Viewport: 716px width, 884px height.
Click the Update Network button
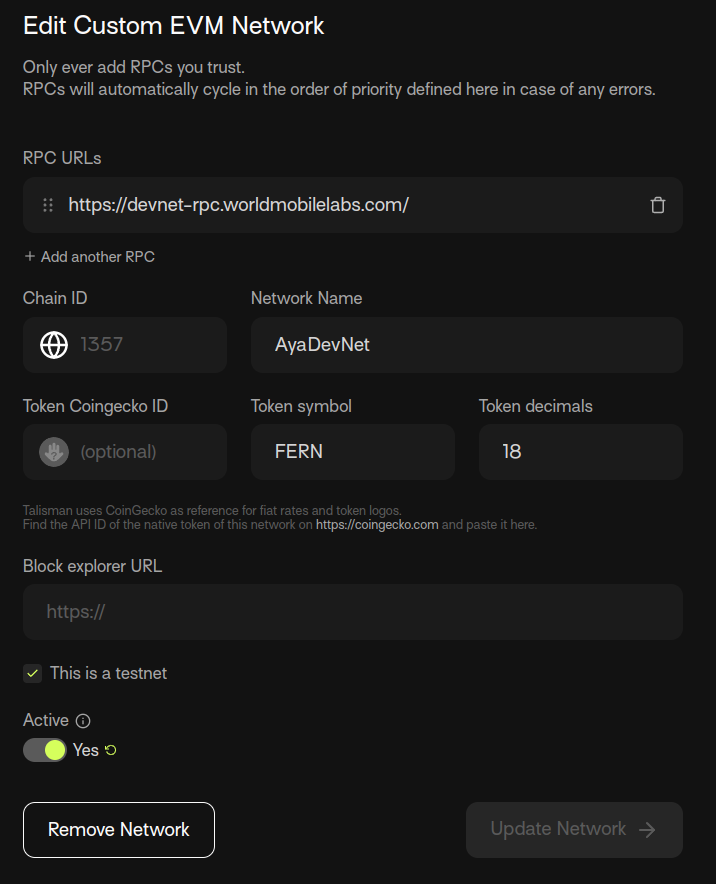point(574,830)
